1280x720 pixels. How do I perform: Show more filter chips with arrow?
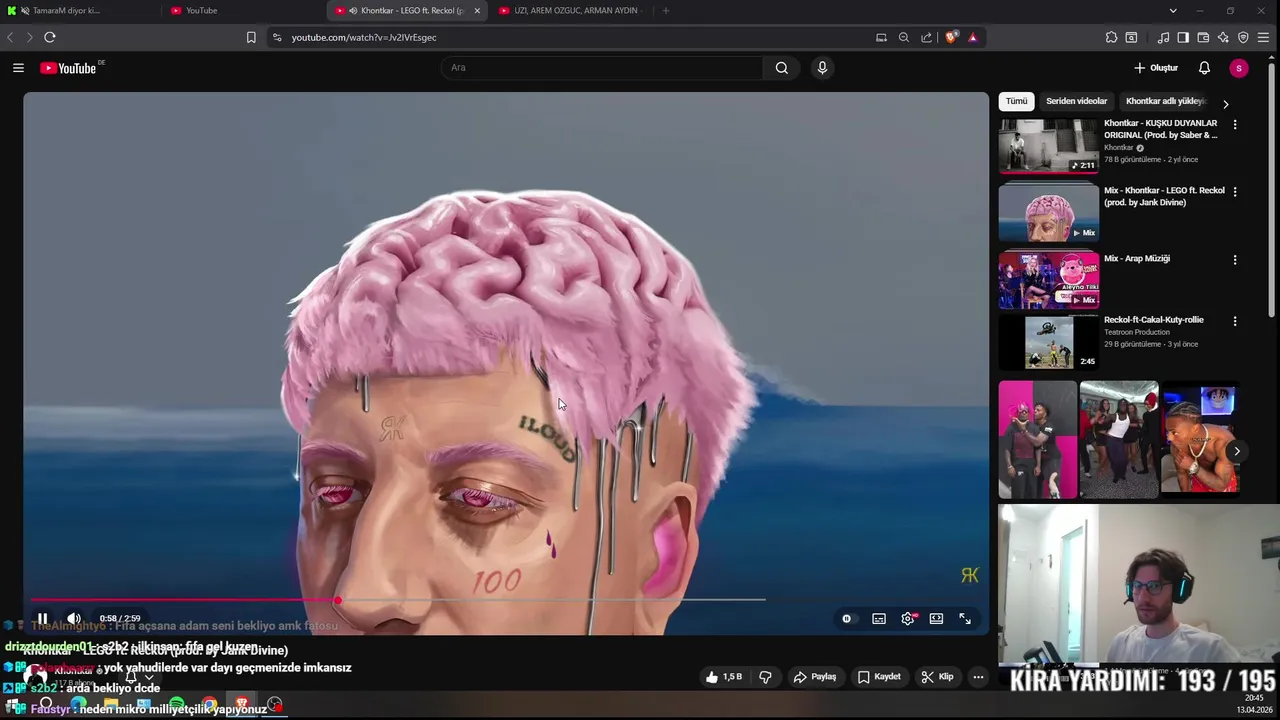pyautogui.click(x=1225, y=104)
